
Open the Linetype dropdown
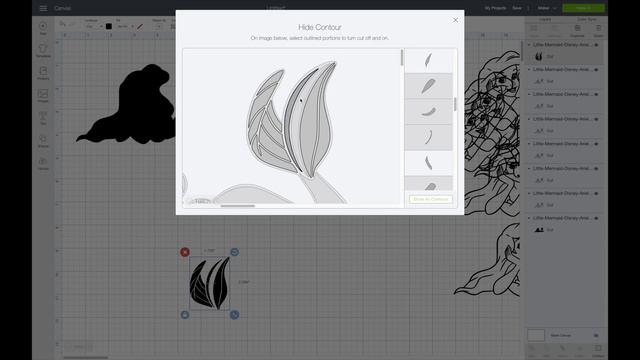click(94, 27)
